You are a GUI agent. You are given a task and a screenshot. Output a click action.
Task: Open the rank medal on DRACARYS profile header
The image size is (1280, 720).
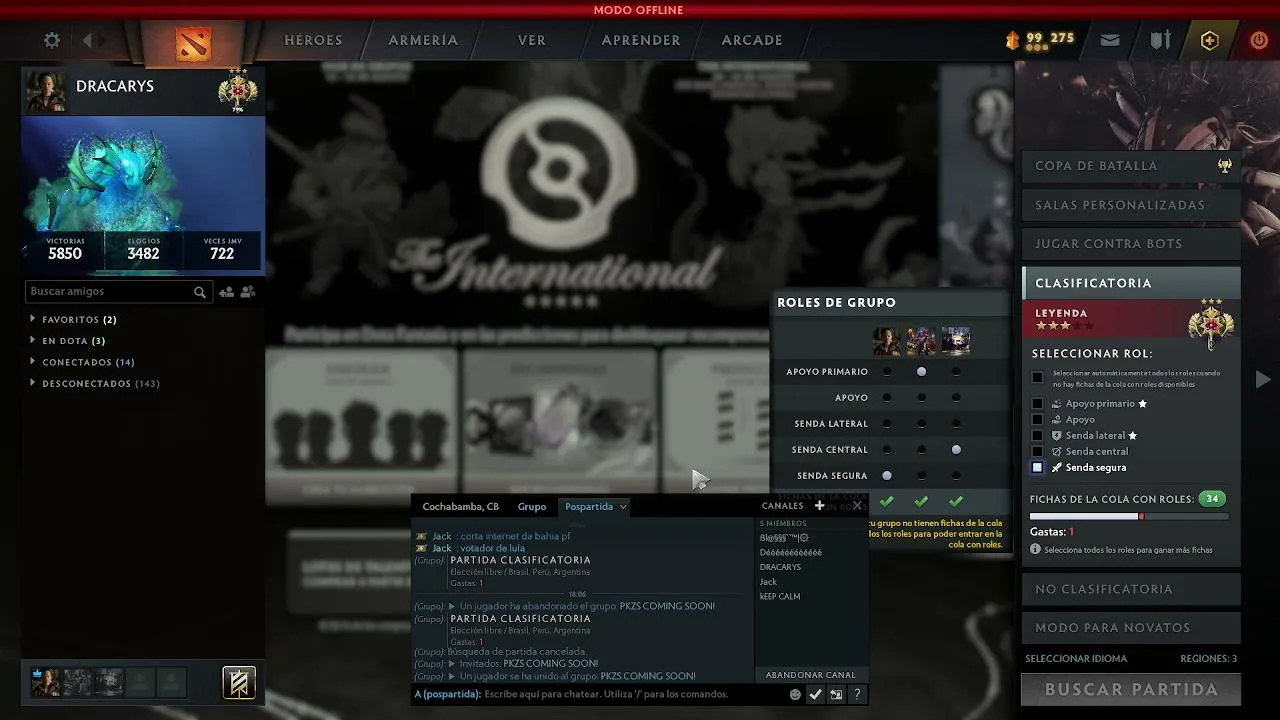238,90
